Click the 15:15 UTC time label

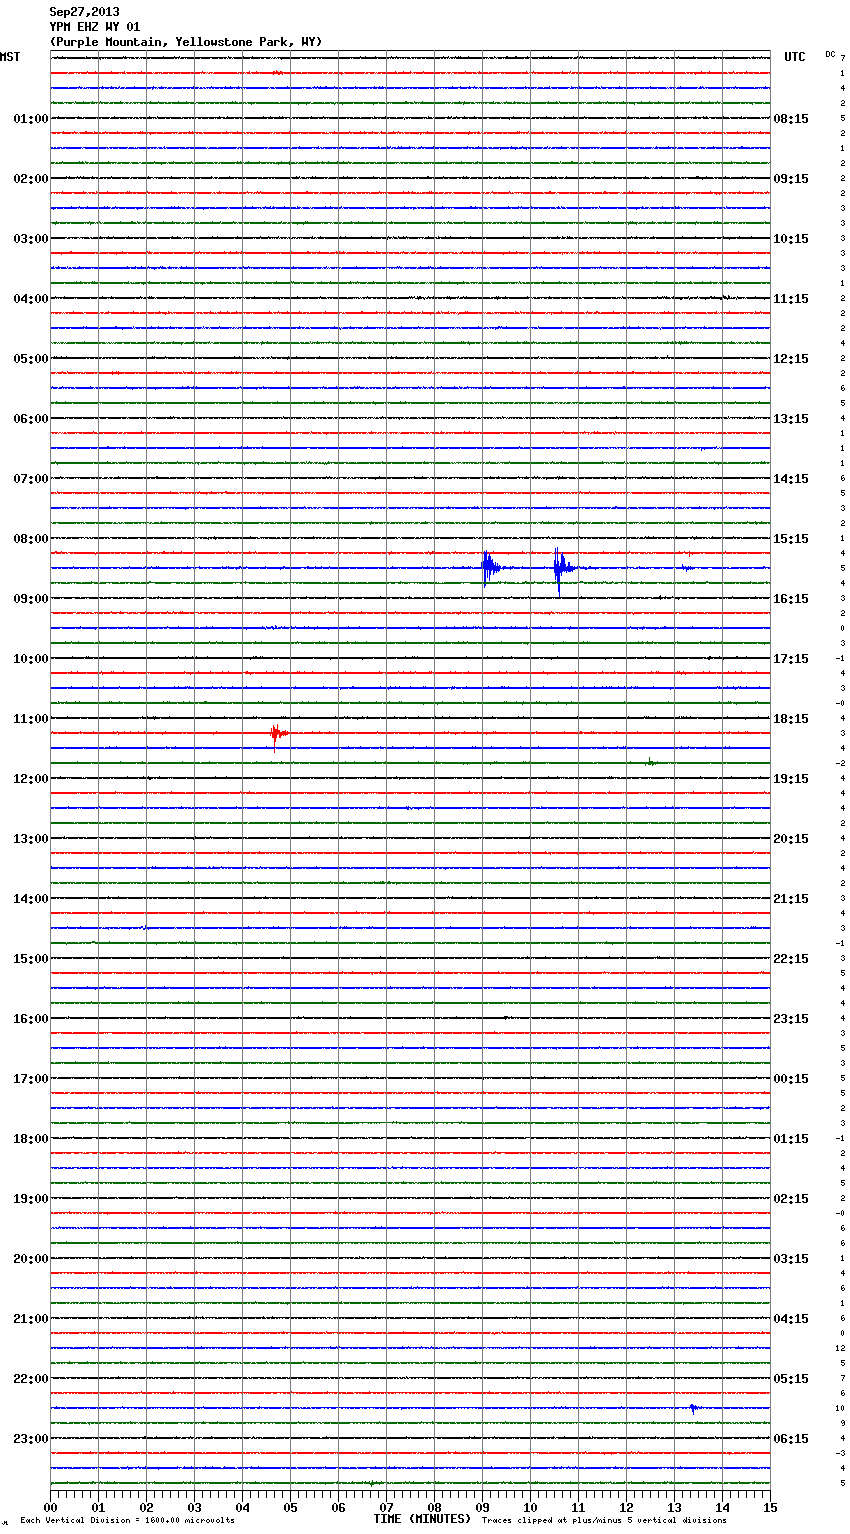point(791,539)
